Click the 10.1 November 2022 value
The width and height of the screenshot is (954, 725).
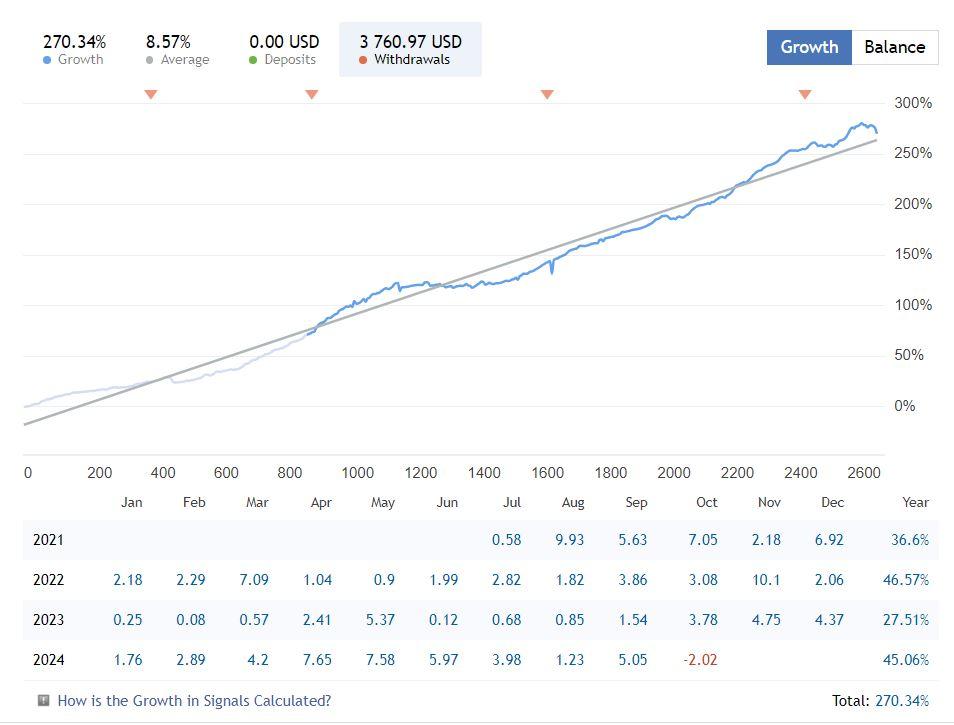coord(765,580)
